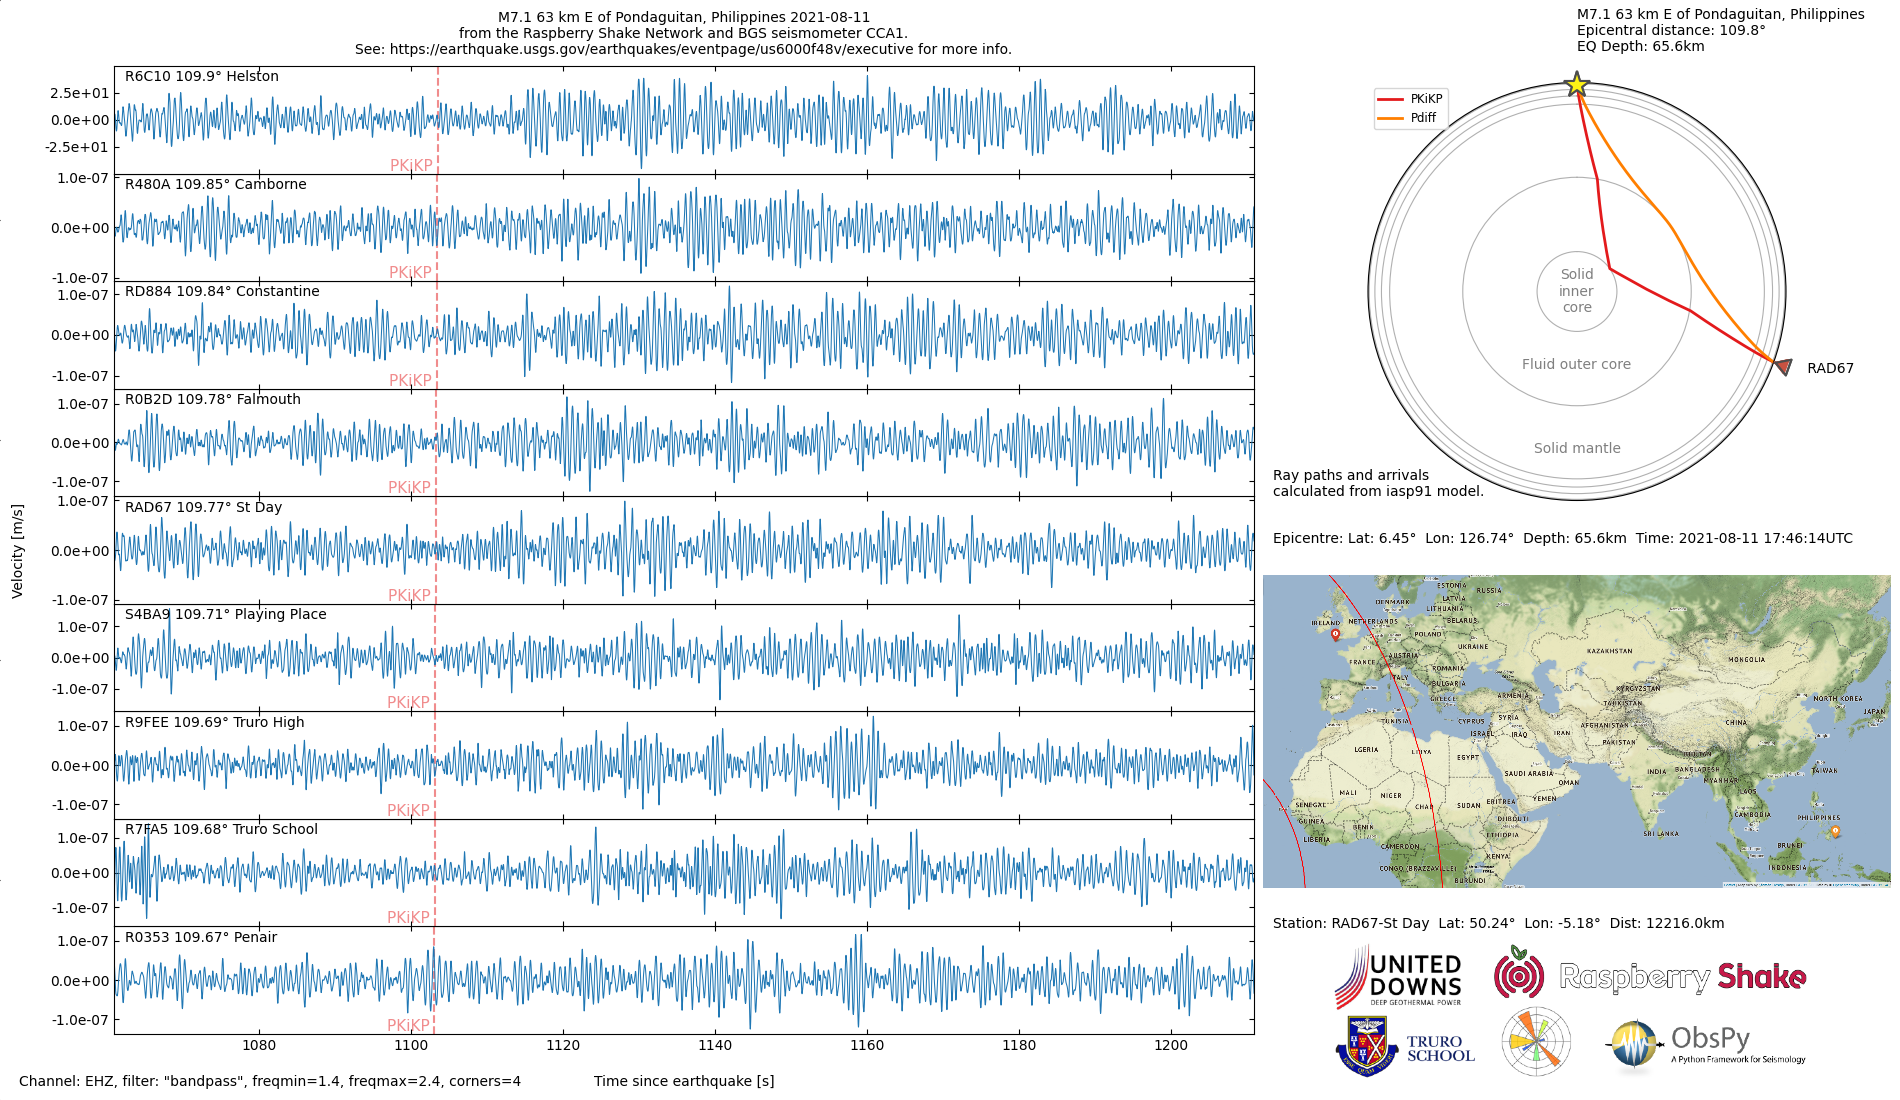
Task: Click the 1140 tick on time axis
Action: point(715,1045)
